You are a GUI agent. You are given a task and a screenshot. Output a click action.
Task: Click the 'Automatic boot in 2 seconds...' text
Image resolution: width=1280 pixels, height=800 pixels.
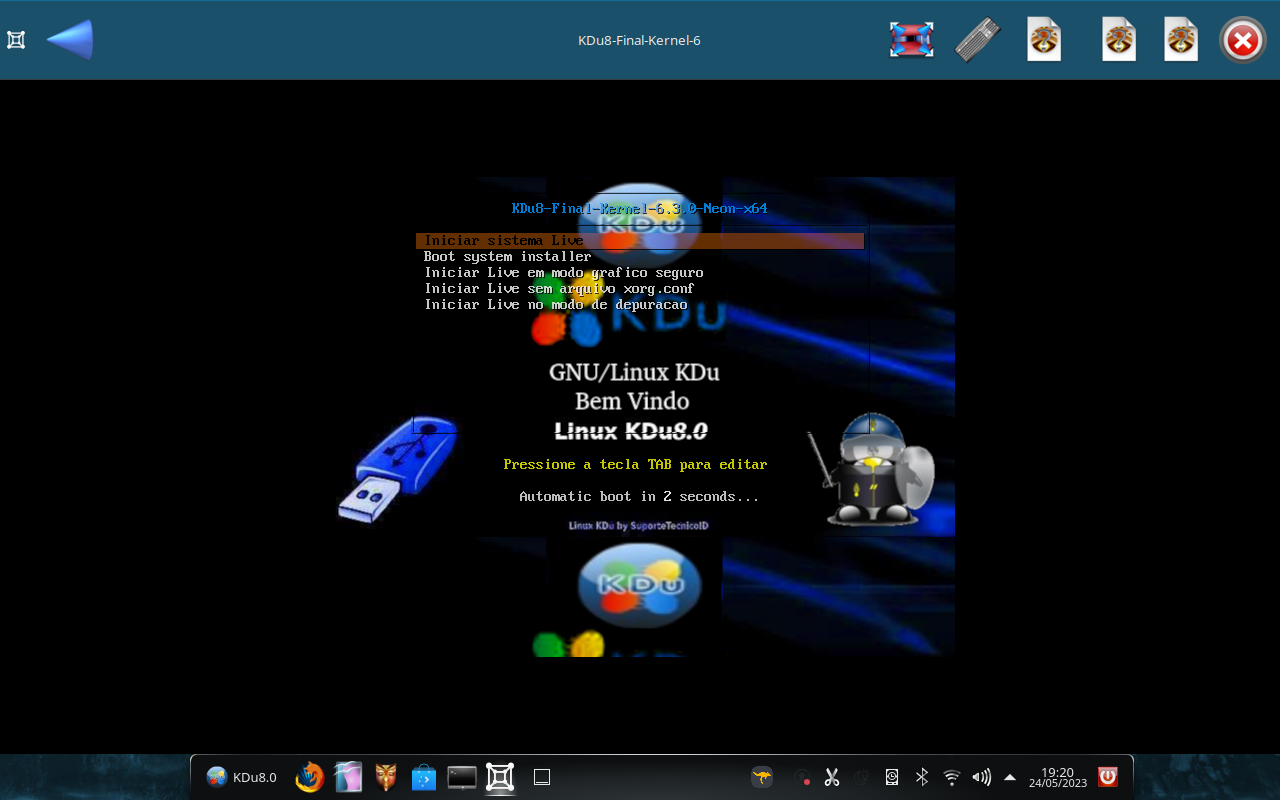pyautogui.click(x=639, y=497)
